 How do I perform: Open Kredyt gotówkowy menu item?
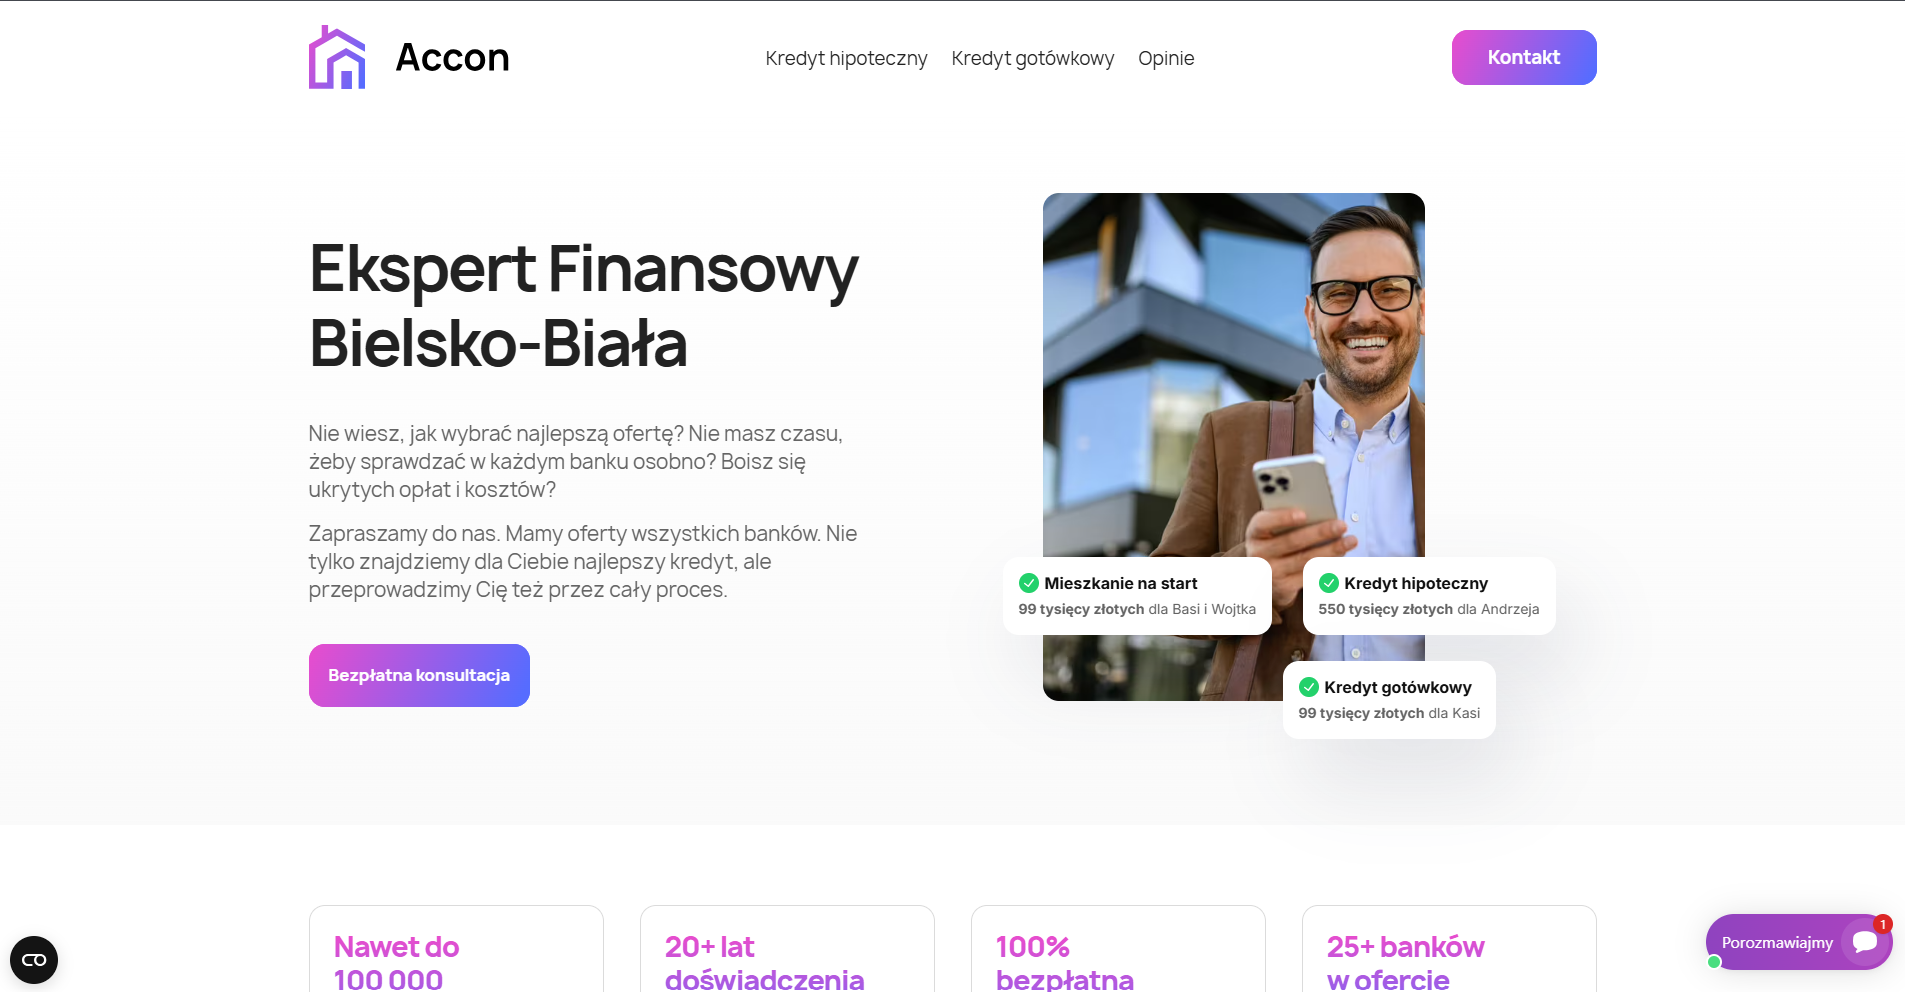click(1032, 58)
